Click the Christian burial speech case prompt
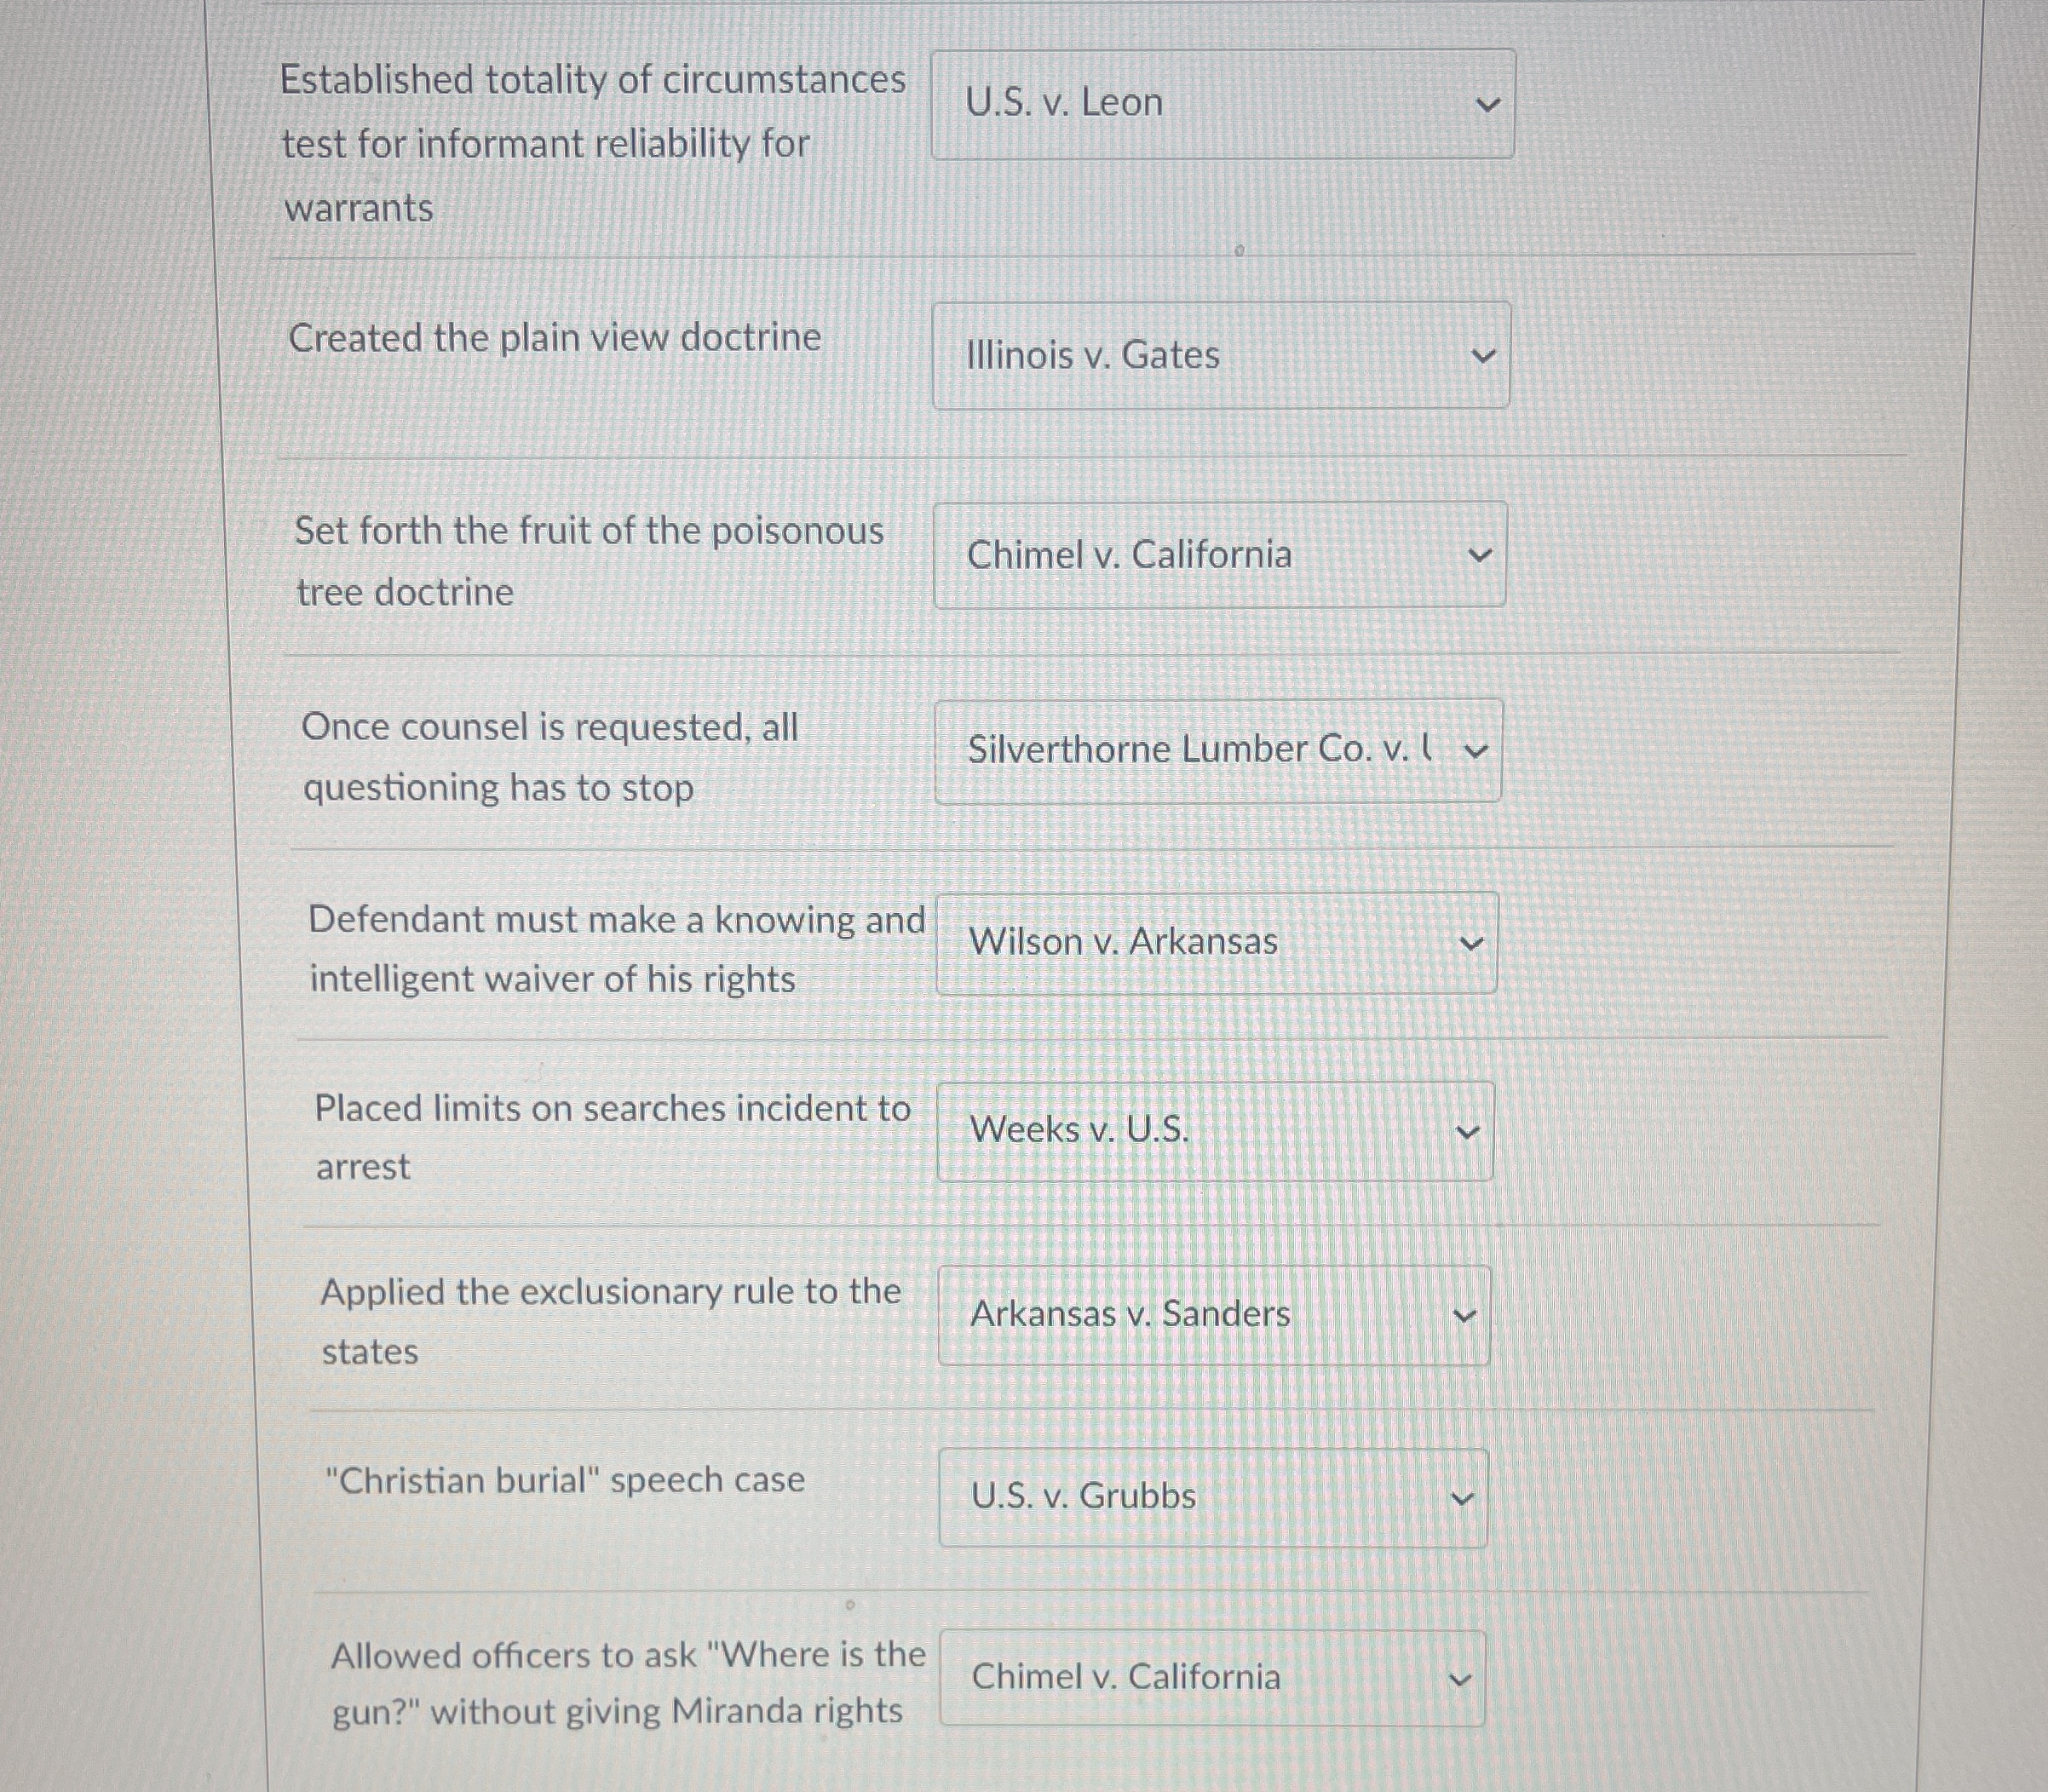 pos(565,1480)
